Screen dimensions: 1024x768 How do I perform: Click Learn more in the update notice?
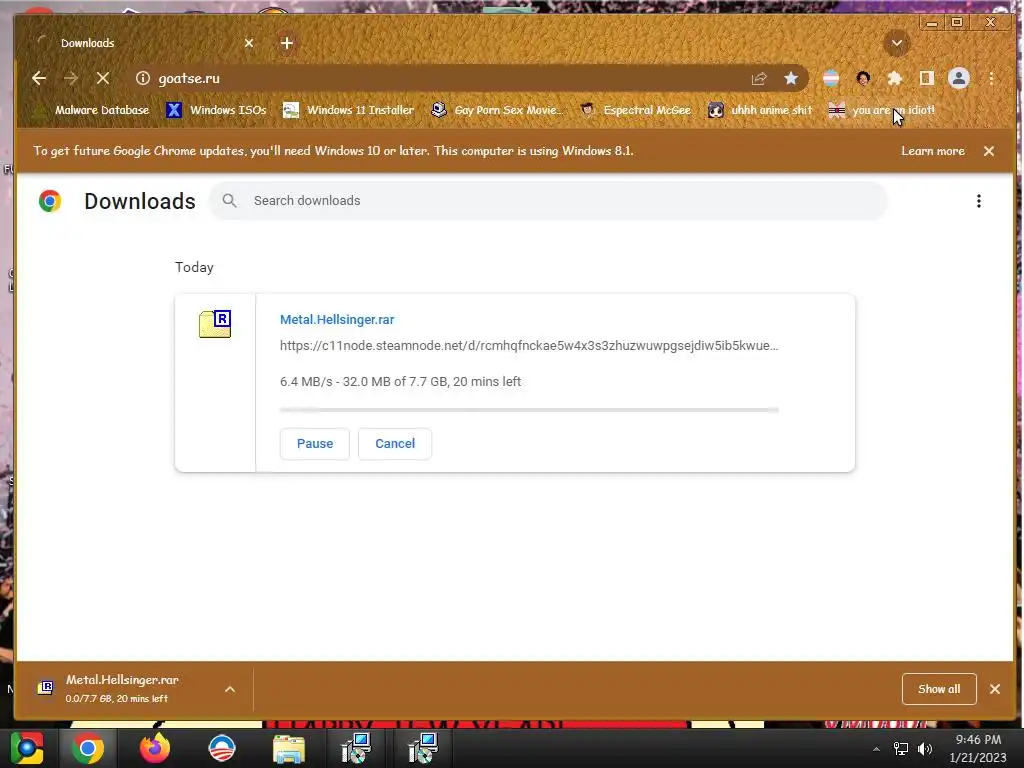click(933, 151)
